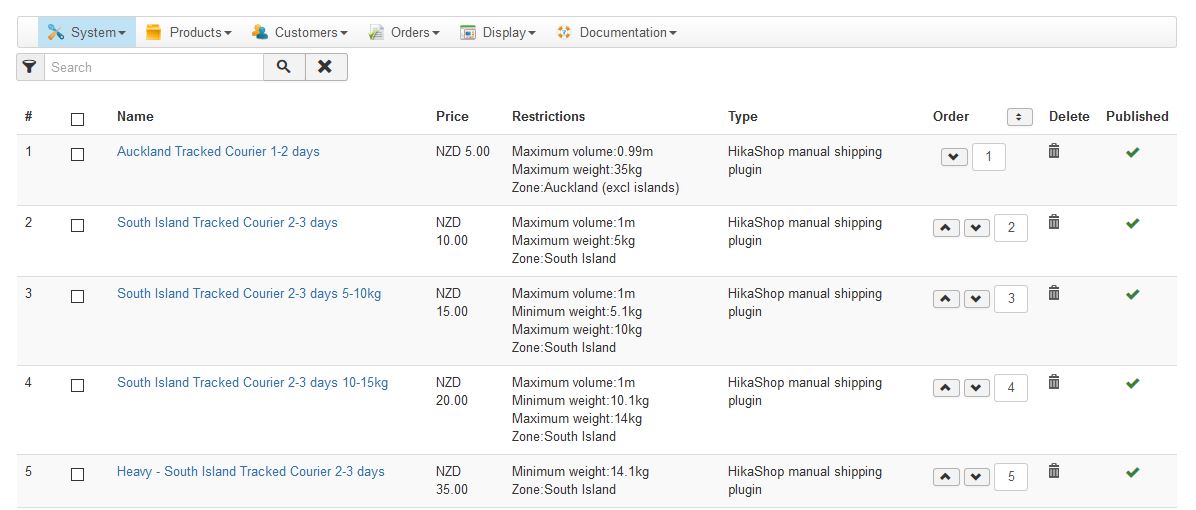Image resolution: width=1196 pixels, height=510 pixels.
Task: Click the filter funnel icon
Action: tap(30, 67)
